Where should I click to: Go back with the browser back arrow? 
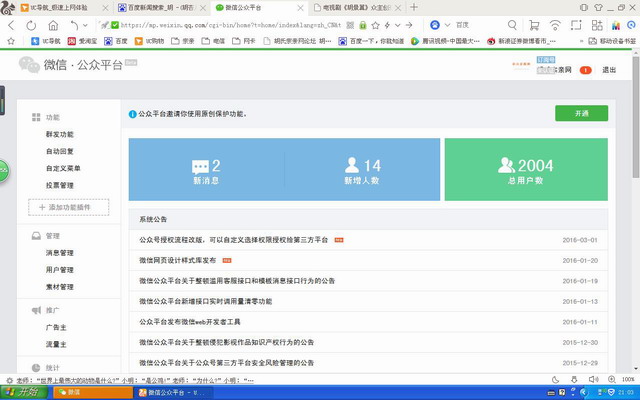tap(11, 25)
